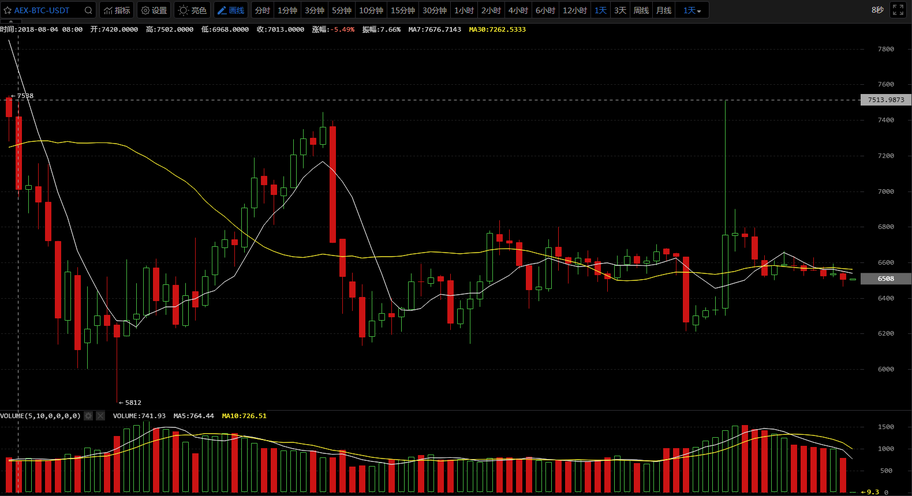Select the 10分钟 interval

tap(370, 10)
